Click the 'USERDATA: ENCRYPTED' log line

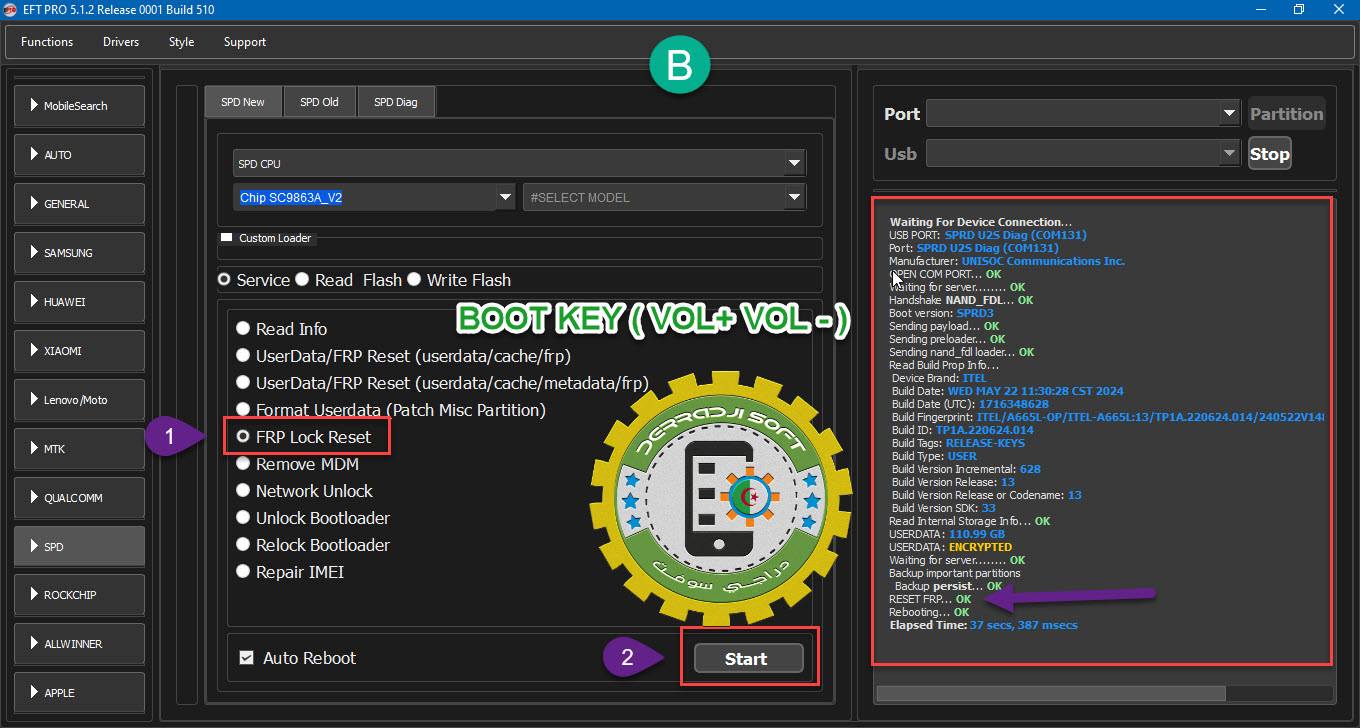pos(950,547)
